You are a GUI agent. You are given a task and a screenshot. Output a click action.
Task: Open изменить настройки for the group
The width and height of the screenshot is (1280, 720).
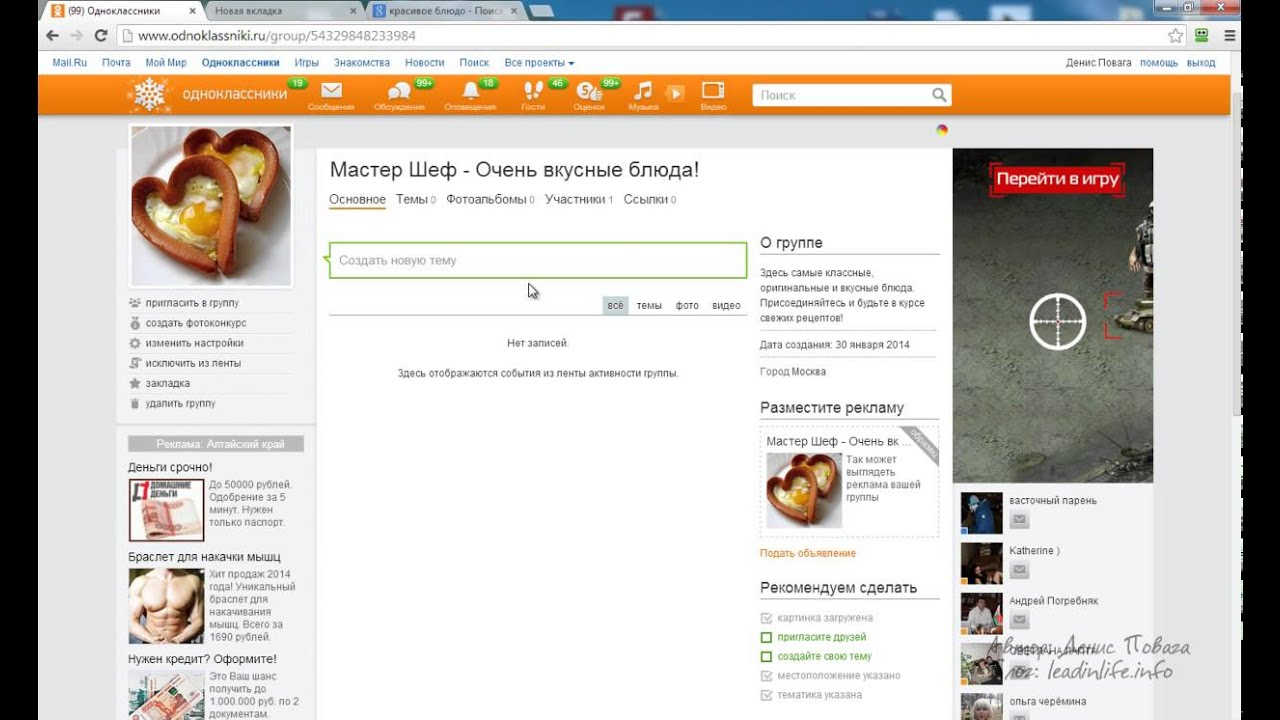pos(194,343)
